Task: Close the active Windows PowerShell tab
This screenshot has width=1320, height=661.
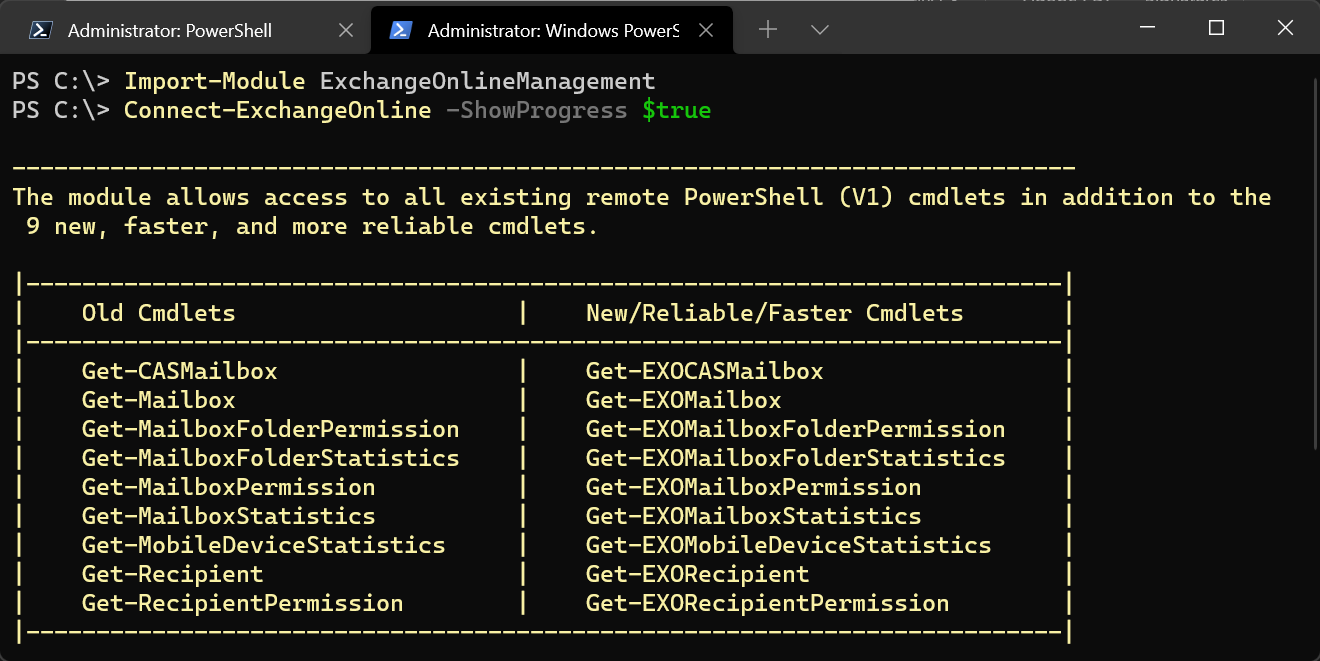Action: (x=706, y=30)
